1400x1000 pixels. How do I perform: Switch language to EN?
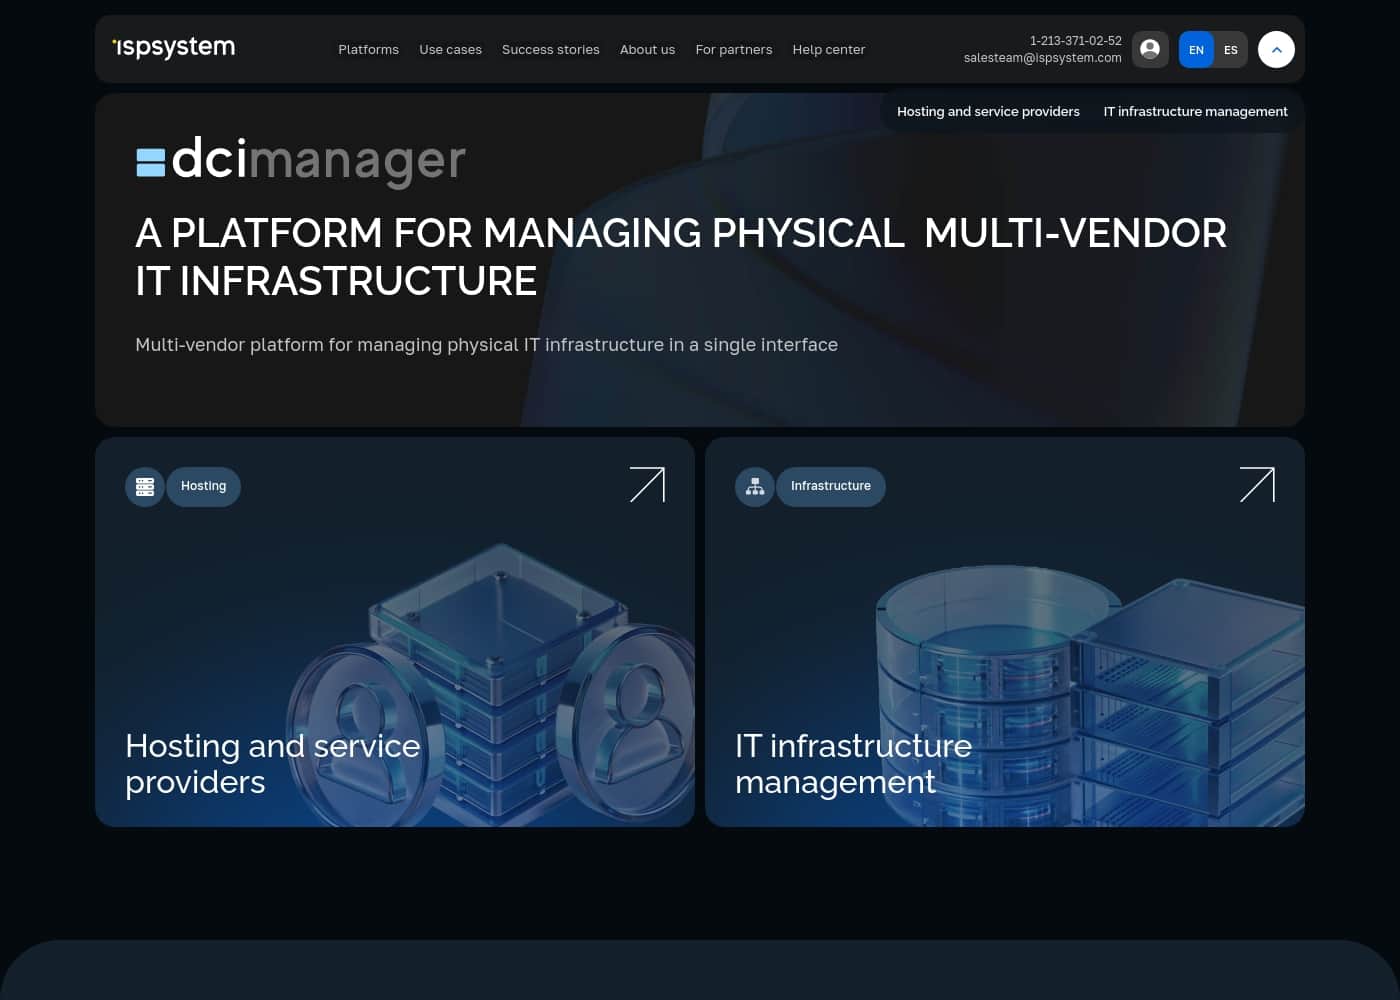click(x=1196, y=50)
